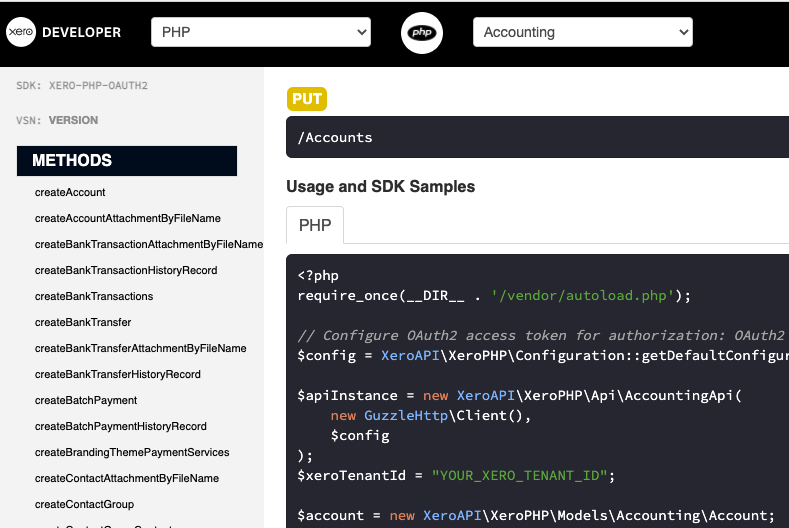Click the yellow PUT method badge
This screenshot has width=789, height=528.
point(307,99)
